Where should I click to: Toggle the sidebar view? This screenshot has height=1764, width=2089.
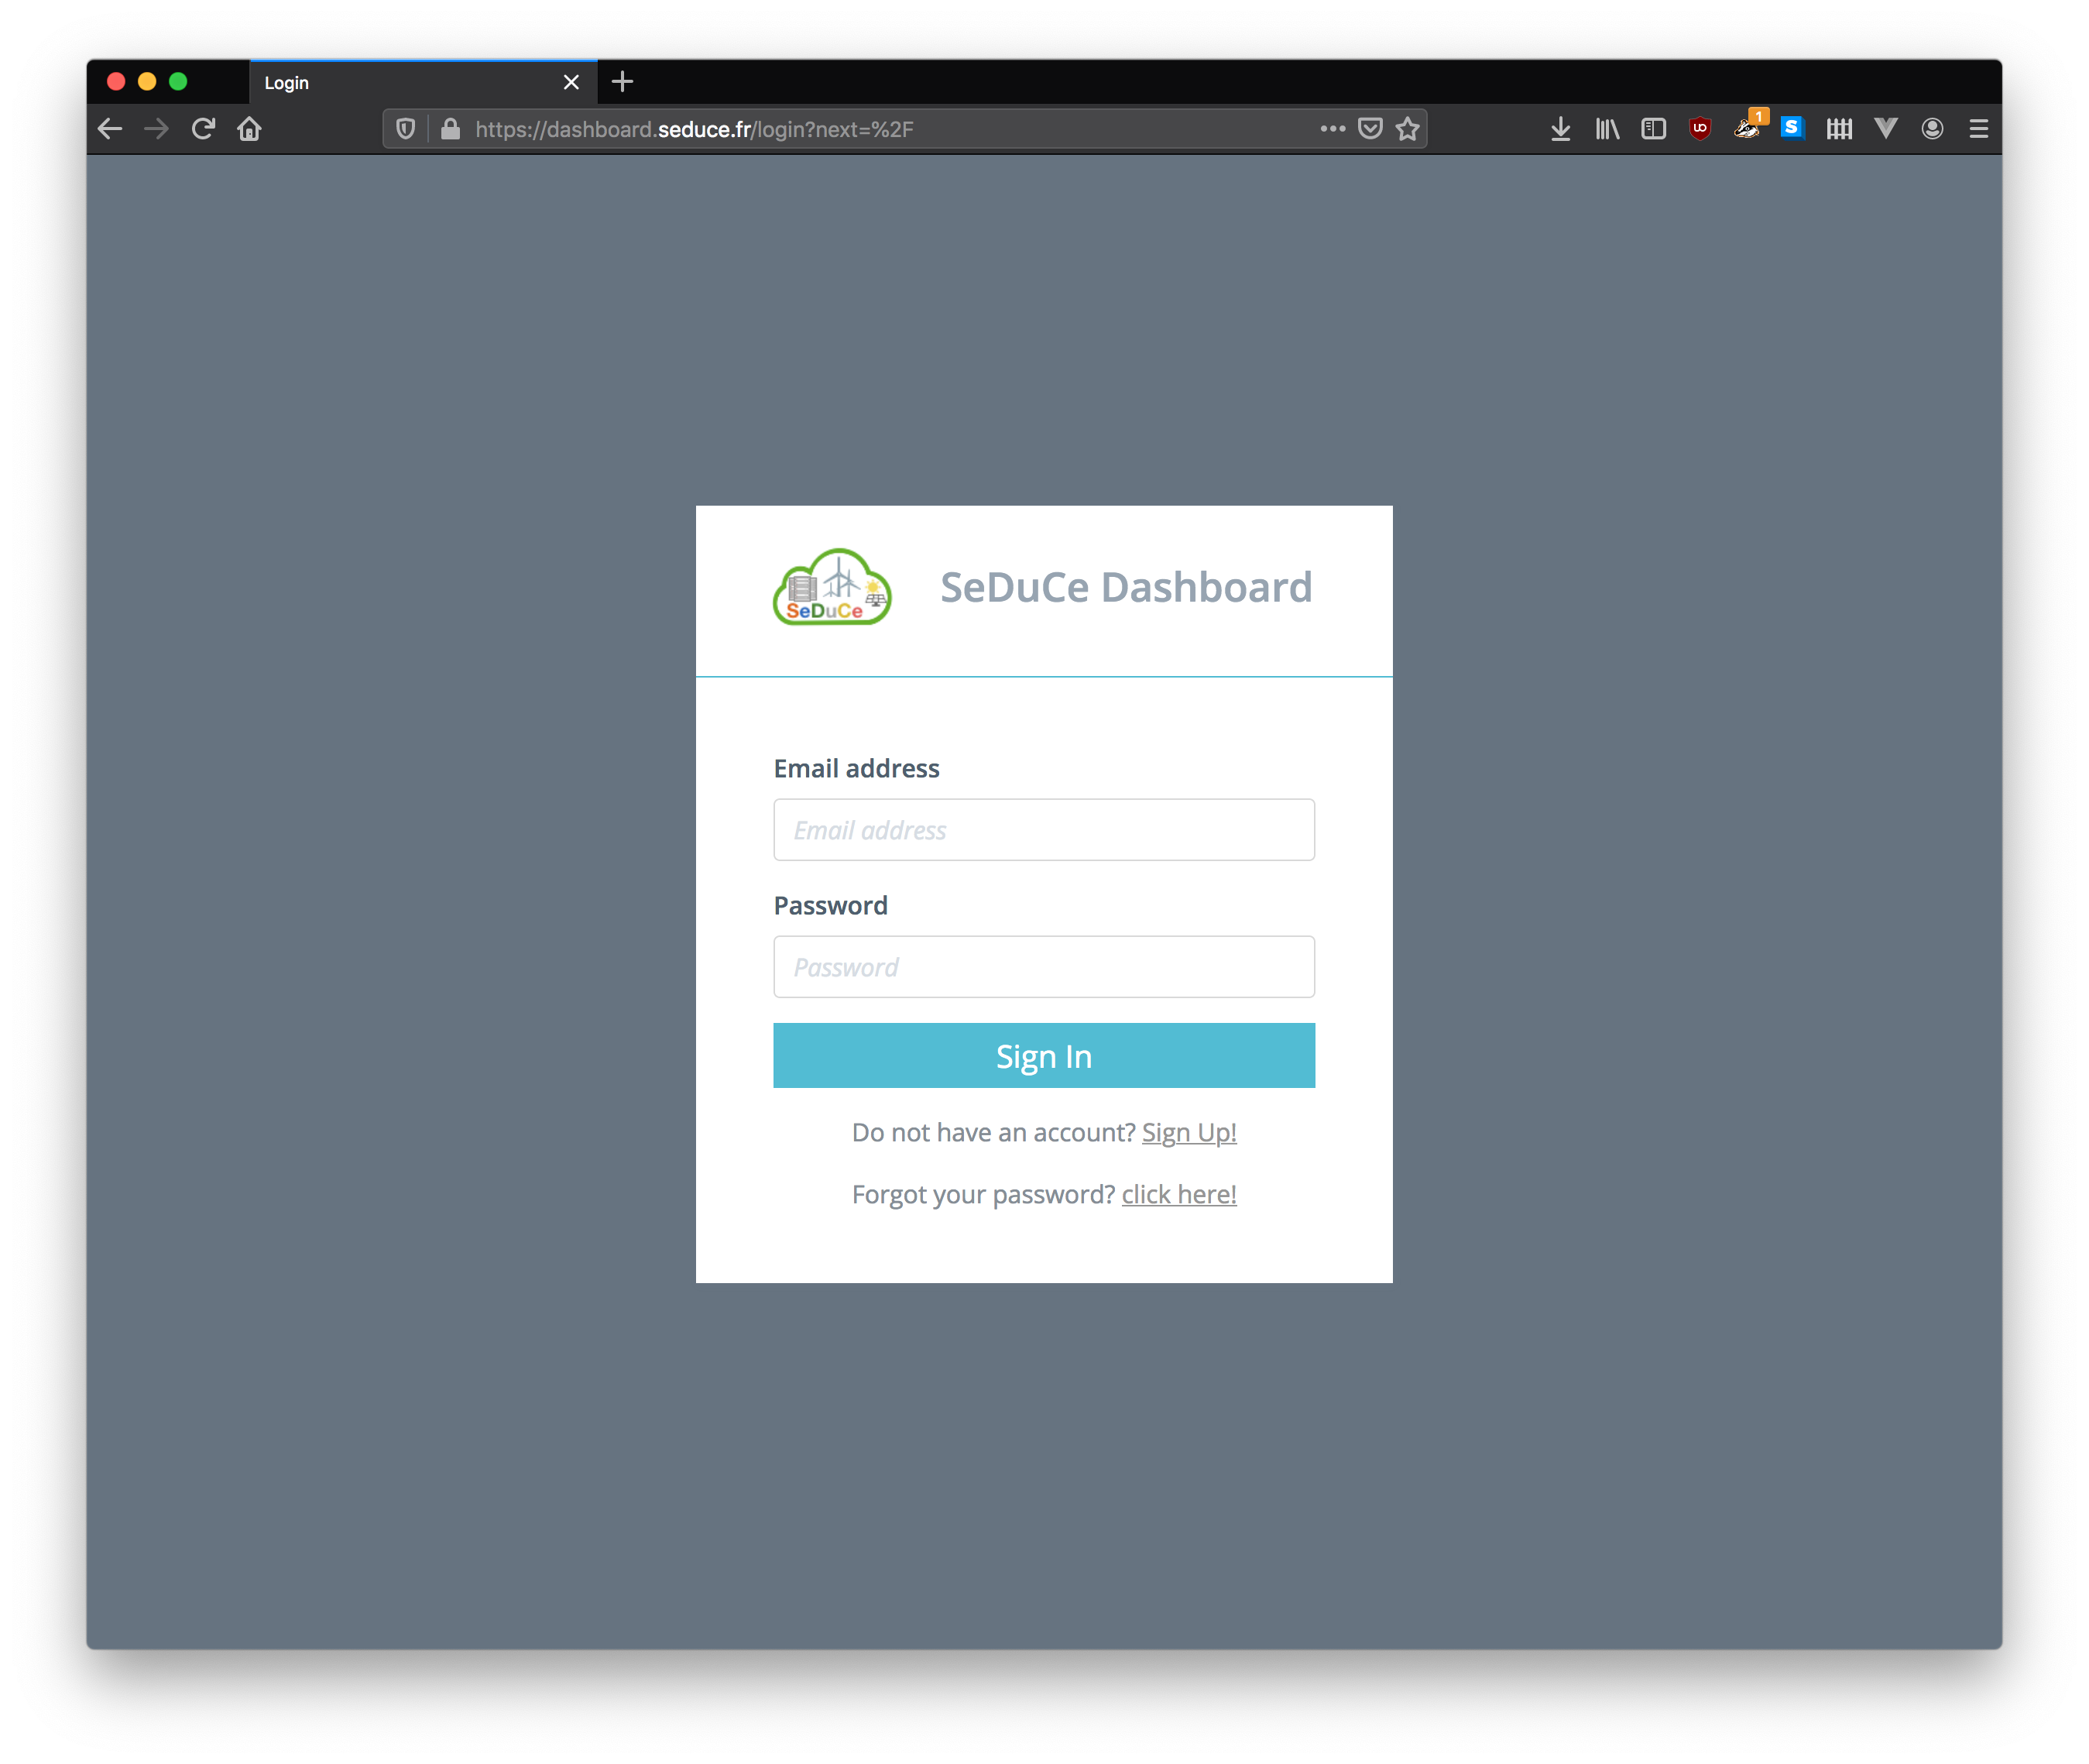(1653, 129)
